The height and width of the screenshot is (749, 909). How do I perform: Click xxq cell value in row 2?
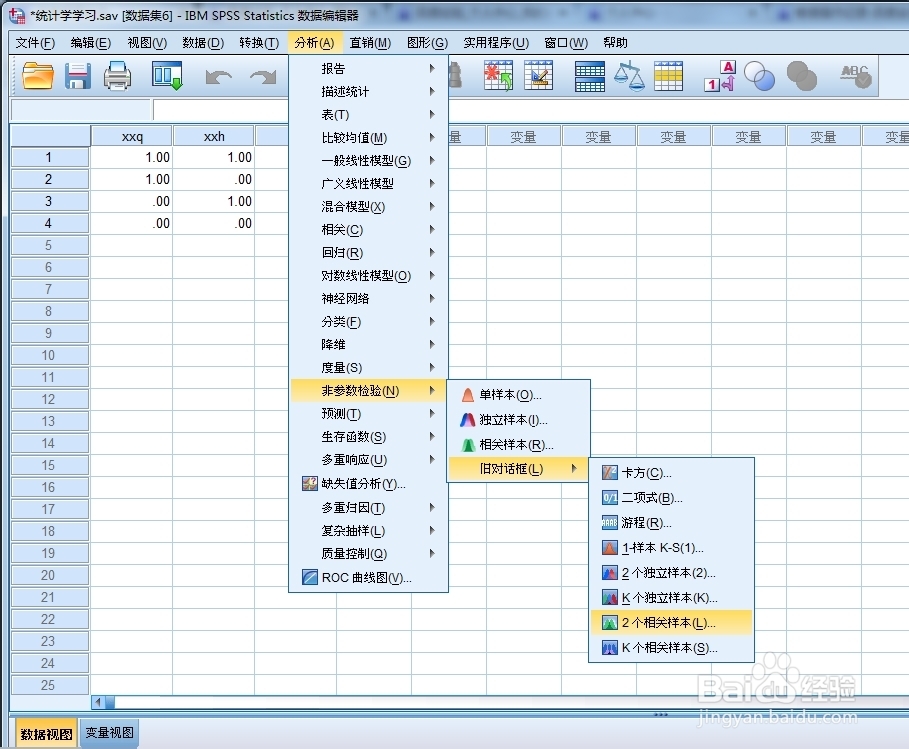[132, 179]
